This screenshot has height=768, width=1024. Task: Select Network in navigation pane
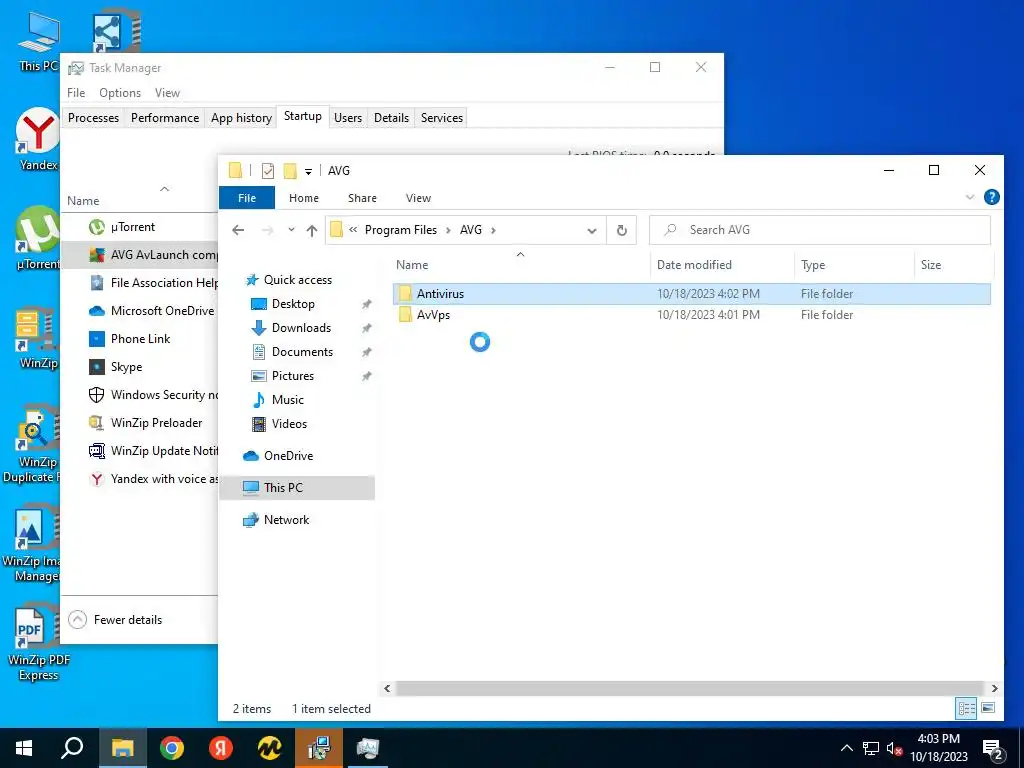click(x=286, y=520)
